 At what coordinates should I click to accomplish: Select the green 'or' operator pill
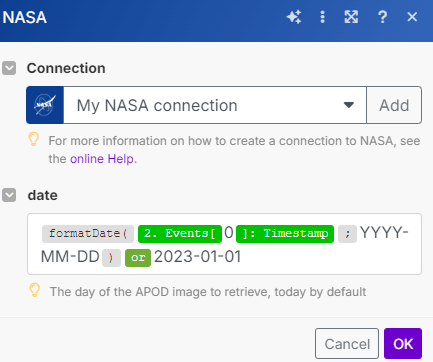(138, 258)
